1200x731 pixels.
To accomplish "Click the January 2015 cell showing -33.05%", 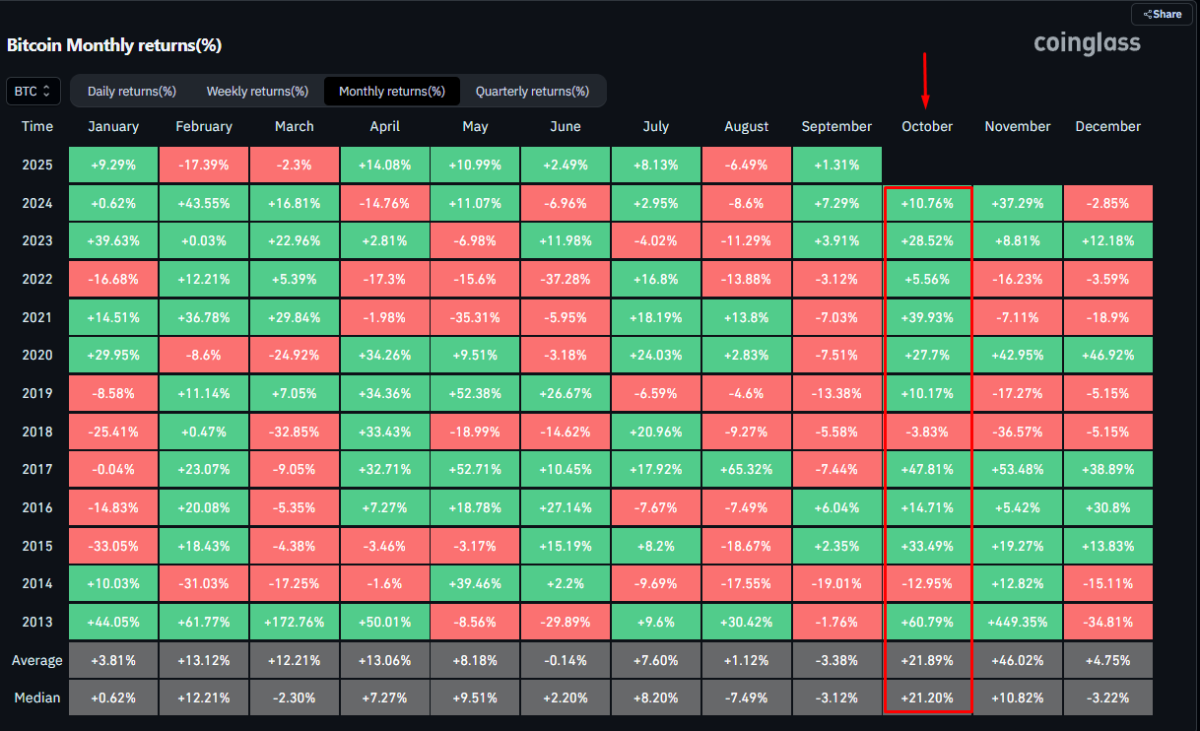I will 113,545.
